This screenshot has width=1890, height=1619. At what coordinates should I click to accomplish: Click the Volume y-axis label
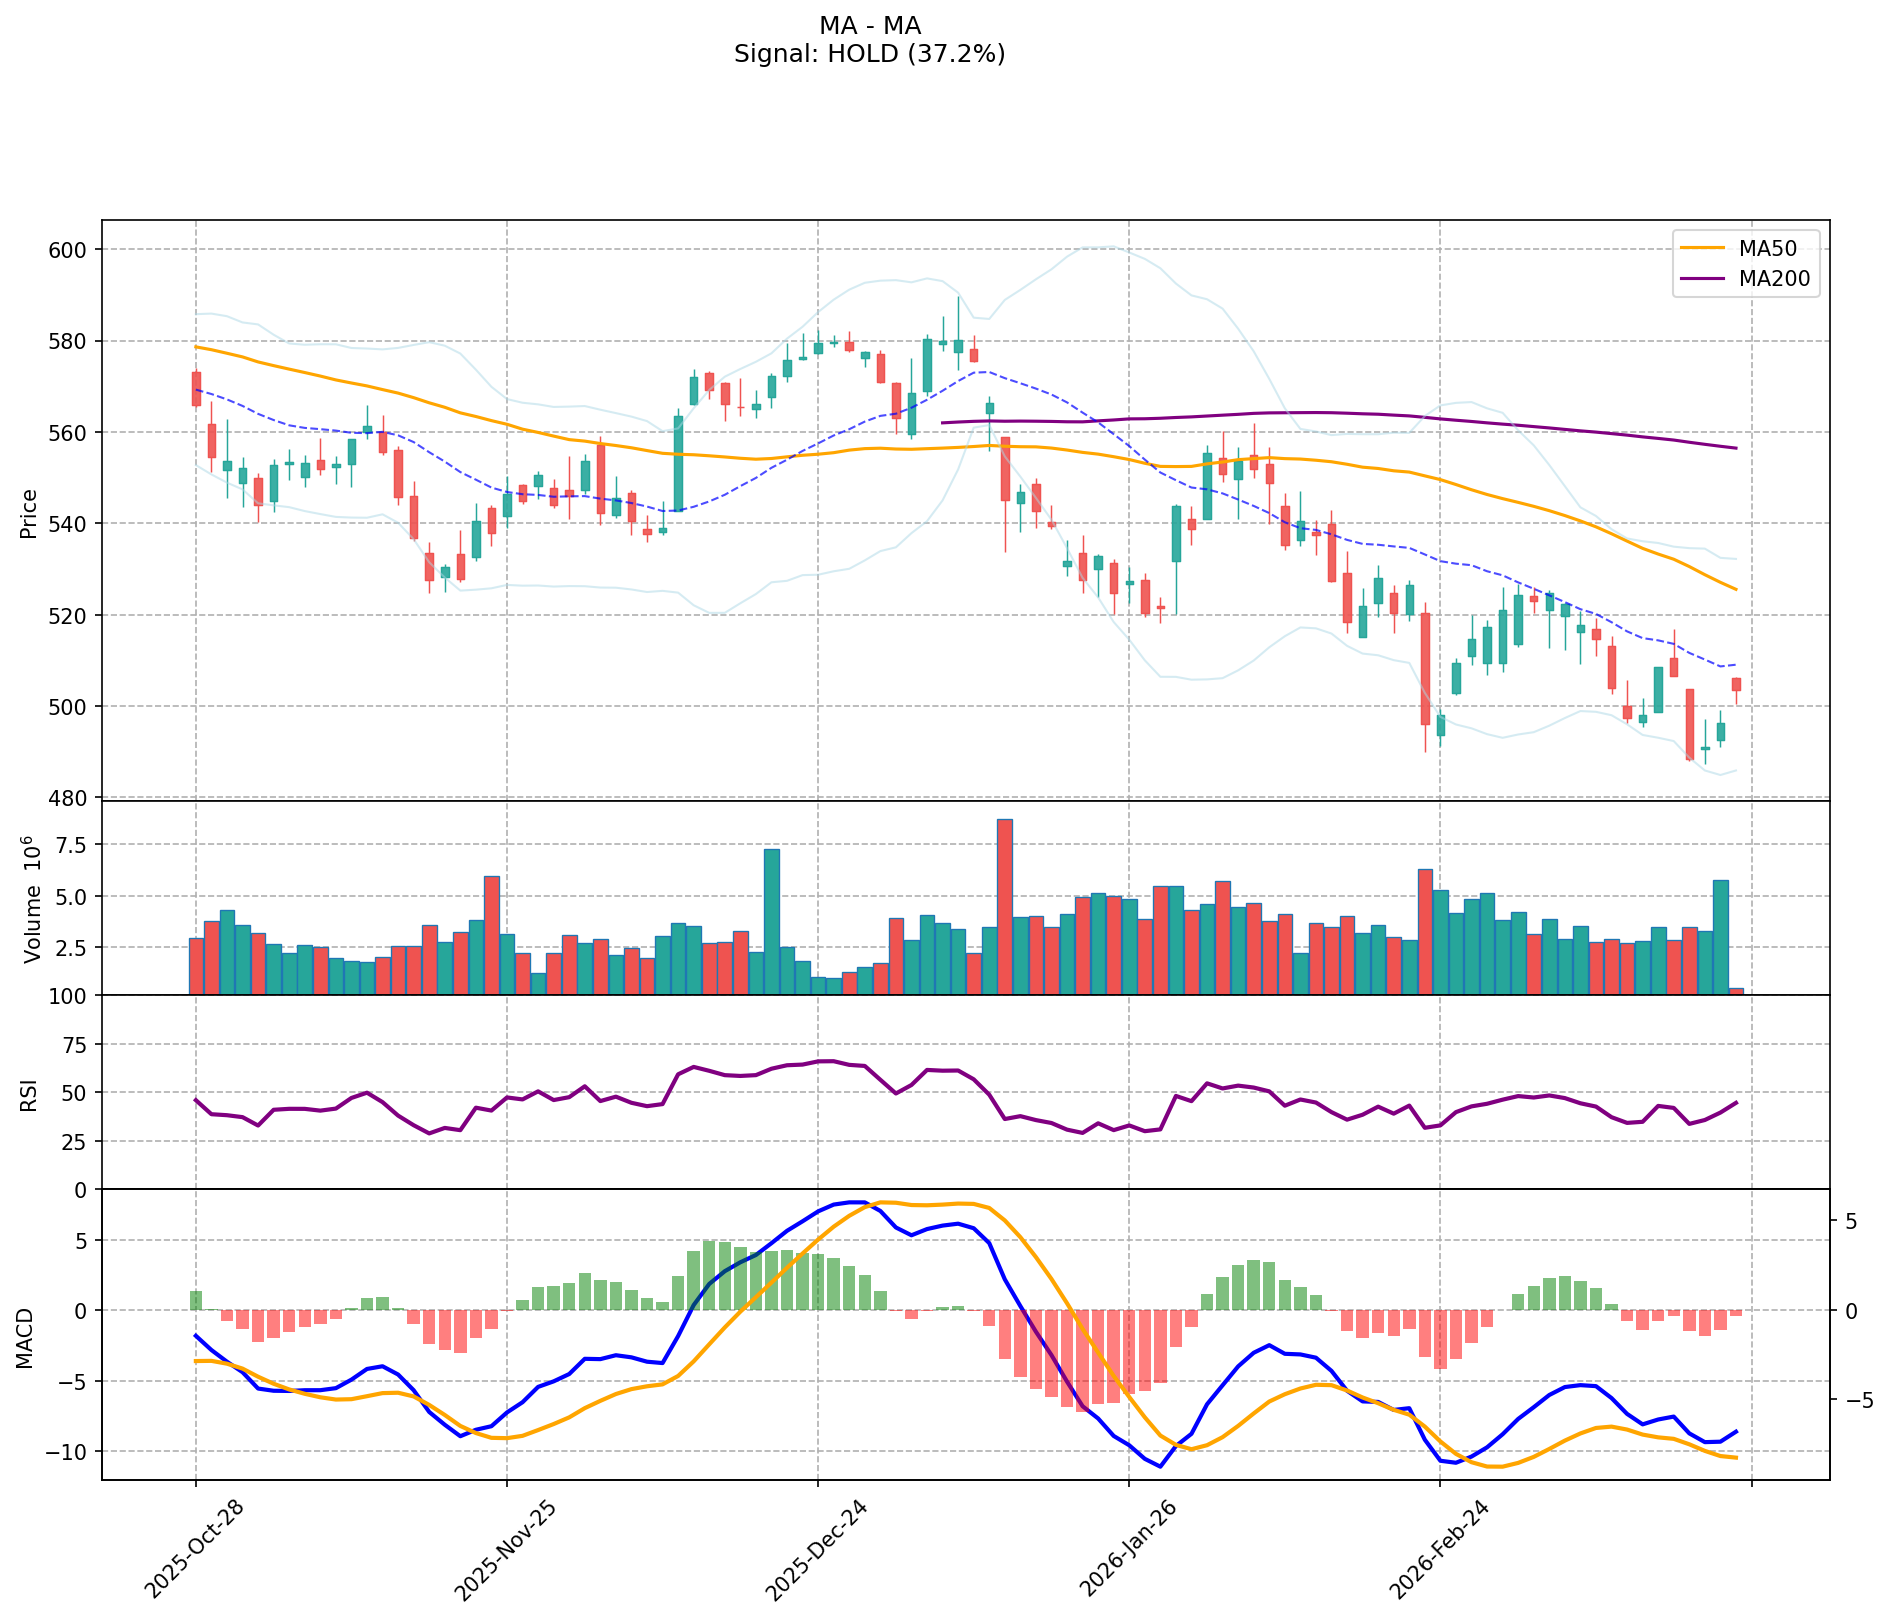[x=31, y=899]
